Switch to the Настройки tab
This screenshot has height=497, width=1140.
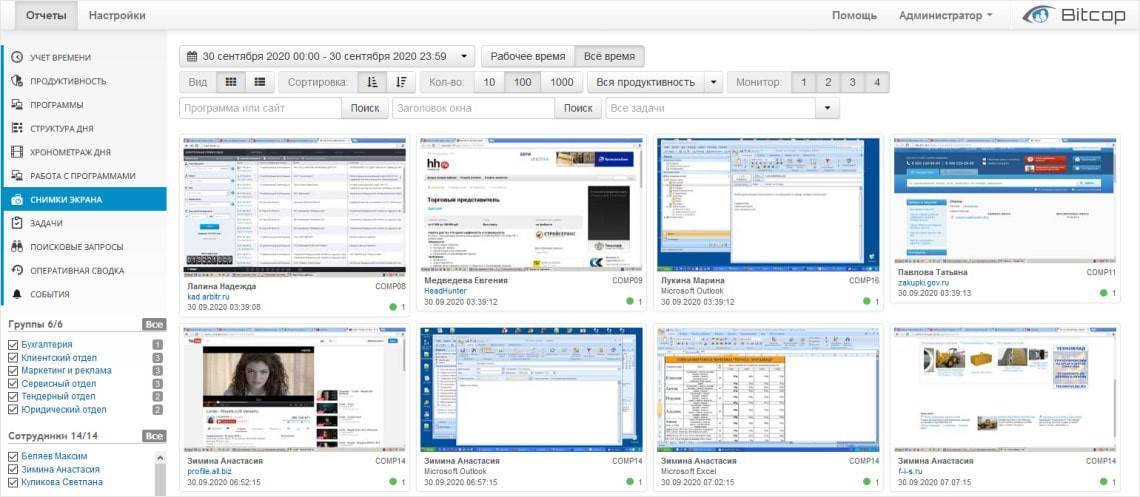click(x=117, y=15)
